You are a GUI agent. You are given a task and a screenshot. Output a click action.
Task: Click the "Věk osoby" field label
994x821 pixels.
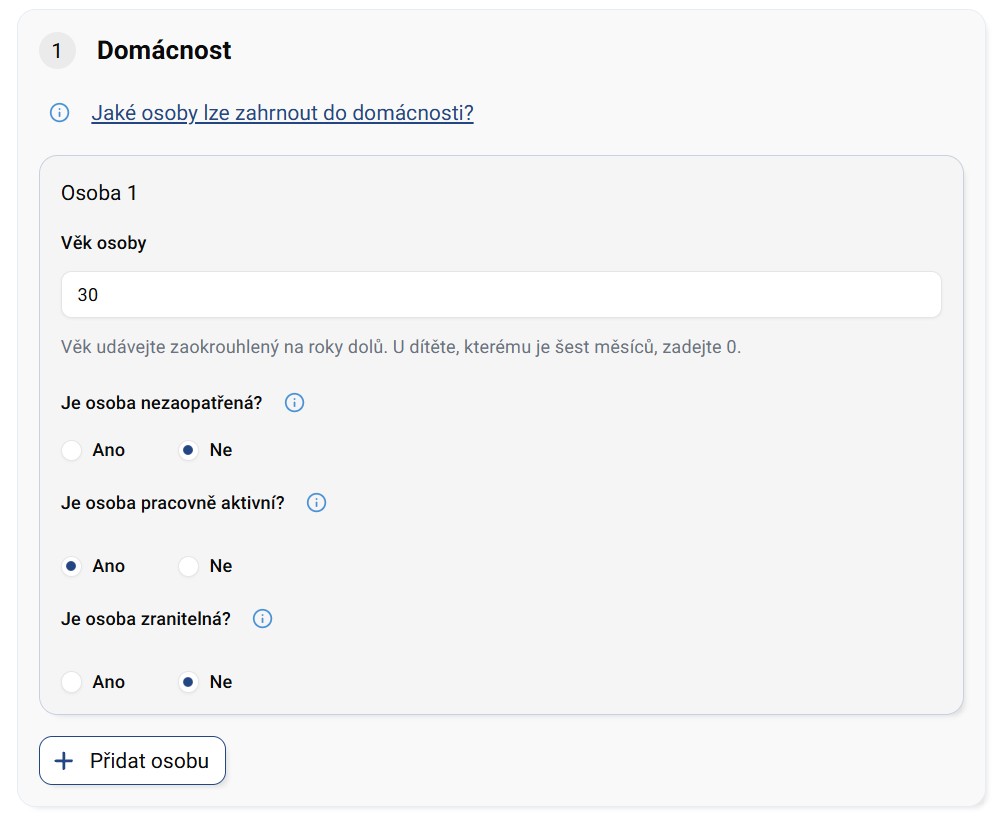pyautogui.click(x=104, y=243)
